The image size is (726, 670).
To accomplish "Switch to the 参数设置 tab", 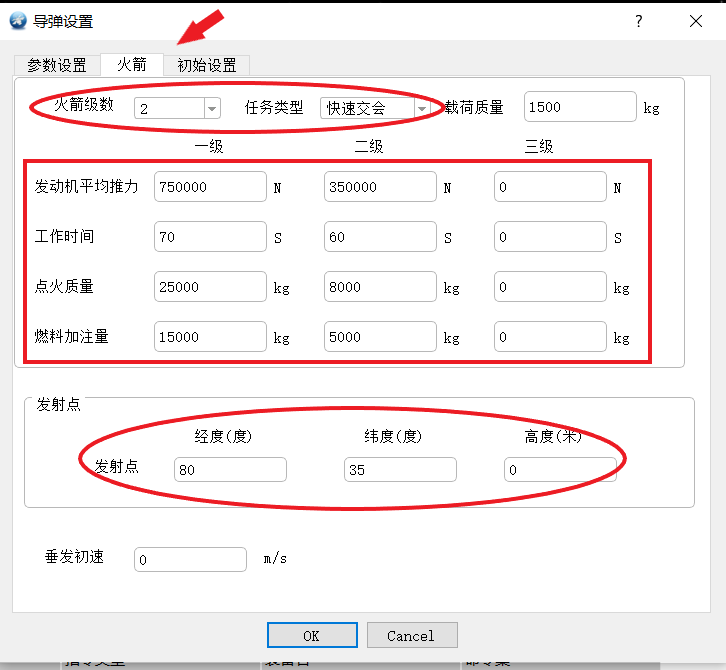I will click(57, 65).
